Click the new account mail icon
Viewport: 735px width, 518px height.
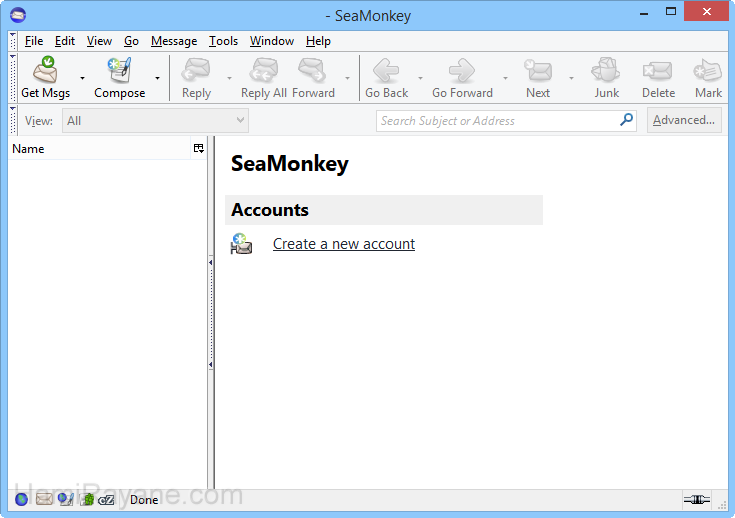(241, 244)
